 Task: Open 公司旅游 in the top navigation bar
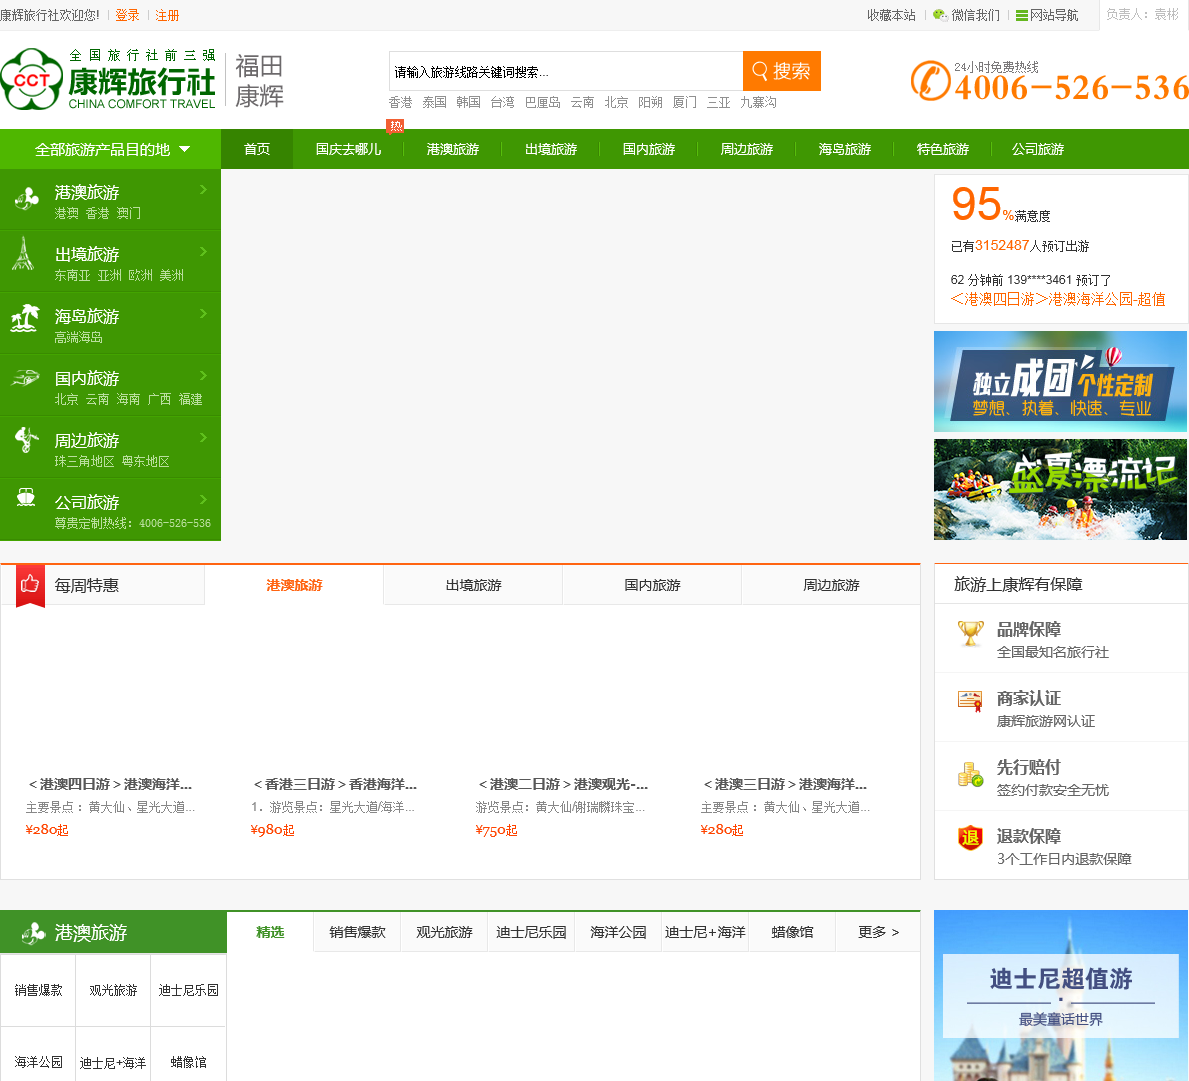(1037, 149)
